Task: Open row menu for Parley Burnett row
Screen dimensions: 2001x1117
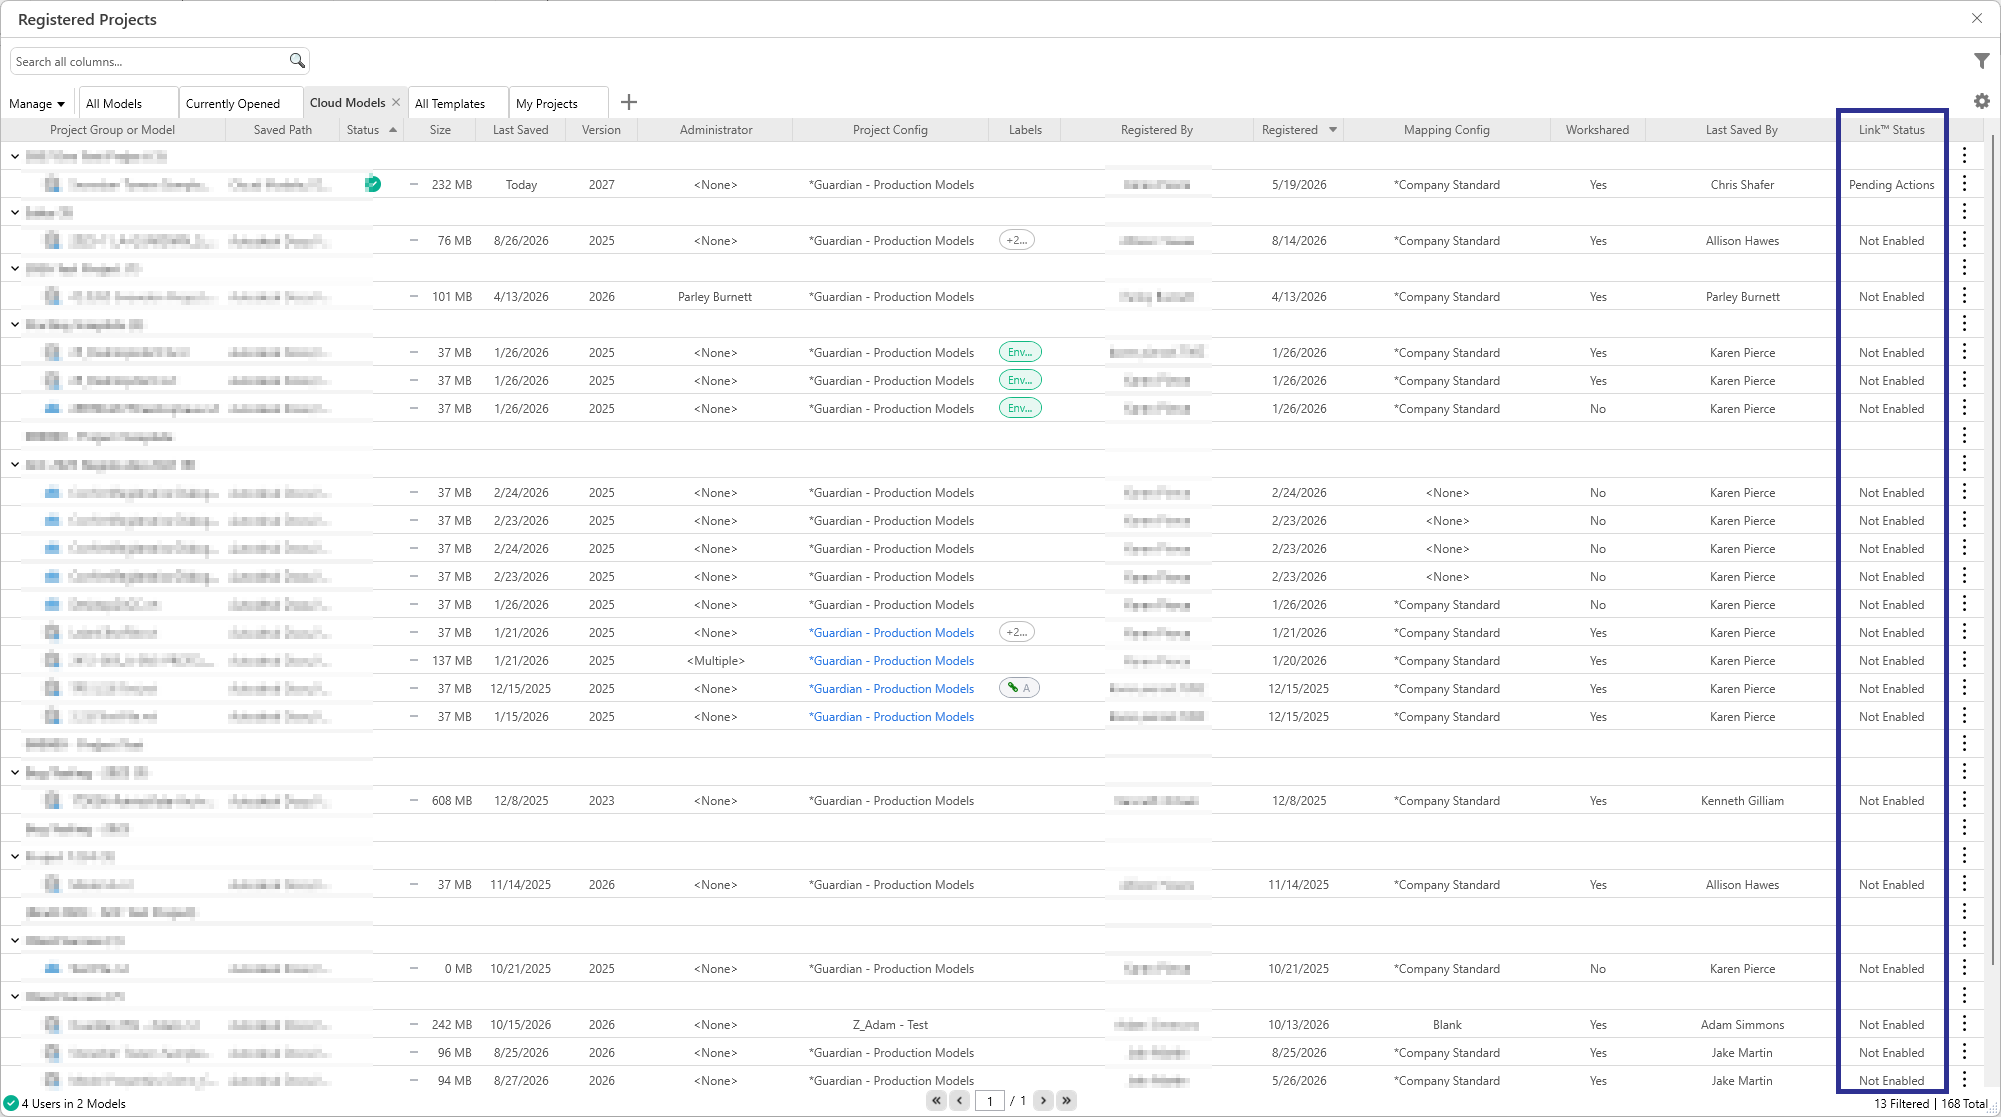Action: point(1964,296)
